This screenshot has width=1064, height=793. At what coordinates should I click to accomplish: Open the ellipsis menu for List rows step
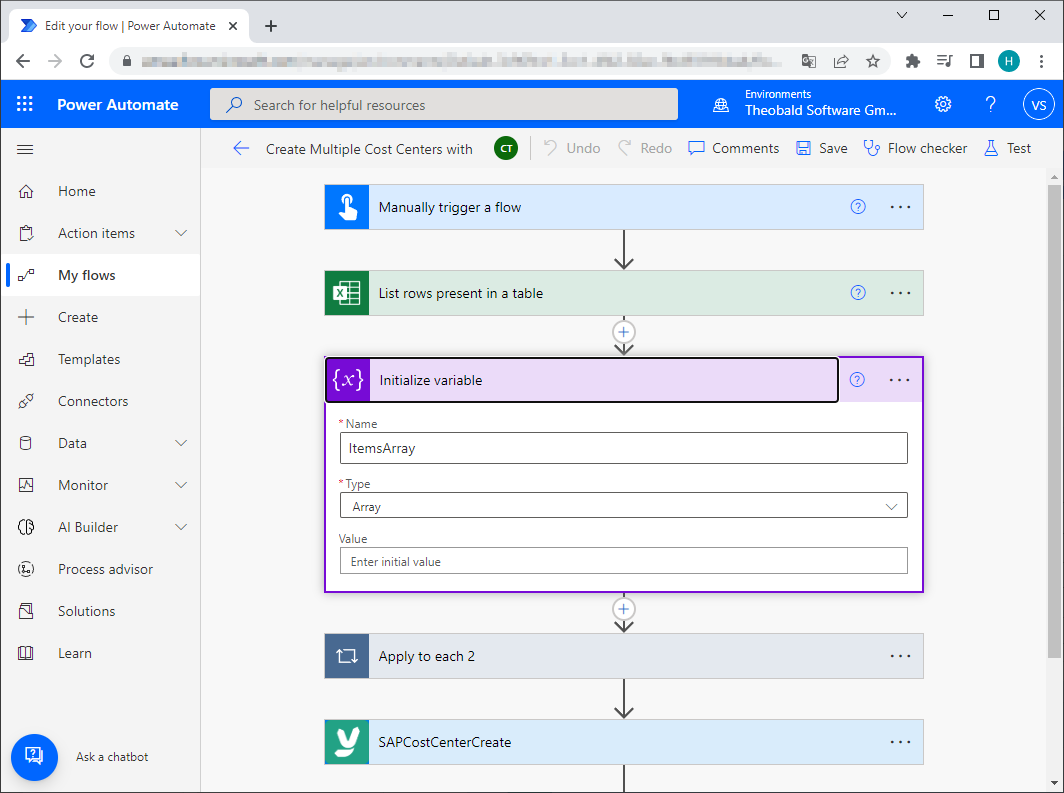(900, 293)
